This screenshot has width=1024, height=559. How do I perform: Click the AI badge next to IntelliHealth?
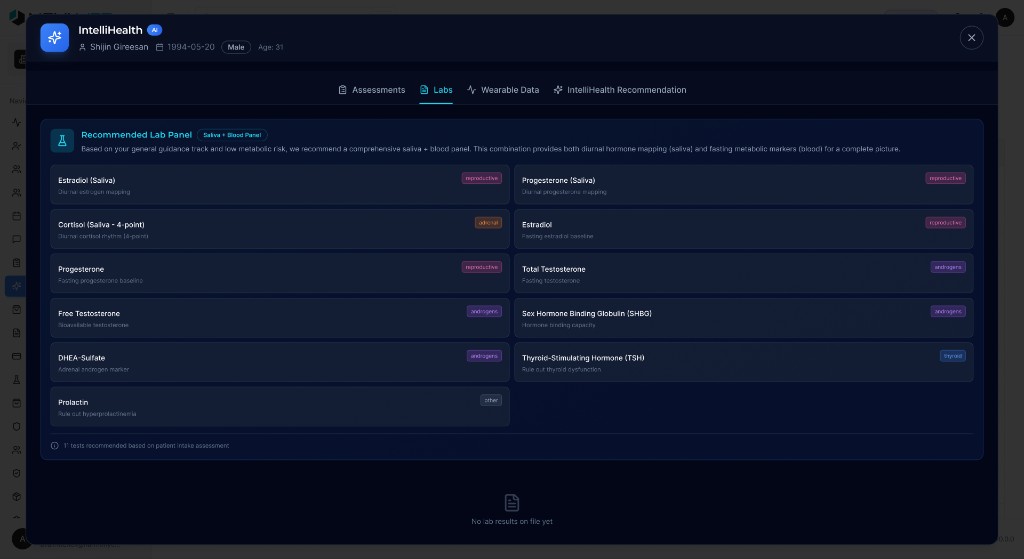(154, 30)
